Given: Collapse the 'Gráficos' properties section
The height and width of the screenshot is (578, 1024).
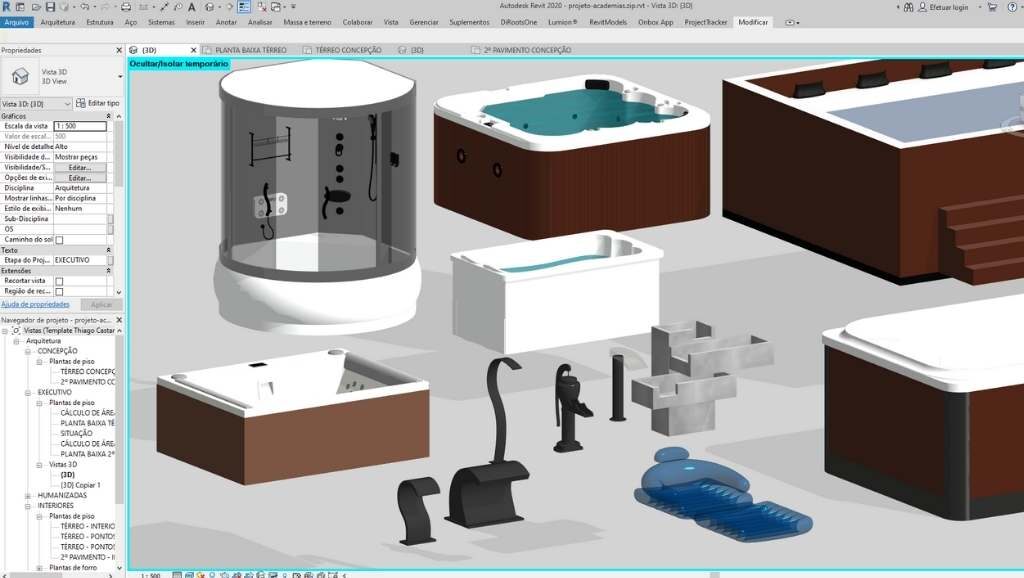Looking at the screenshot, I should (x=110, y=116).
